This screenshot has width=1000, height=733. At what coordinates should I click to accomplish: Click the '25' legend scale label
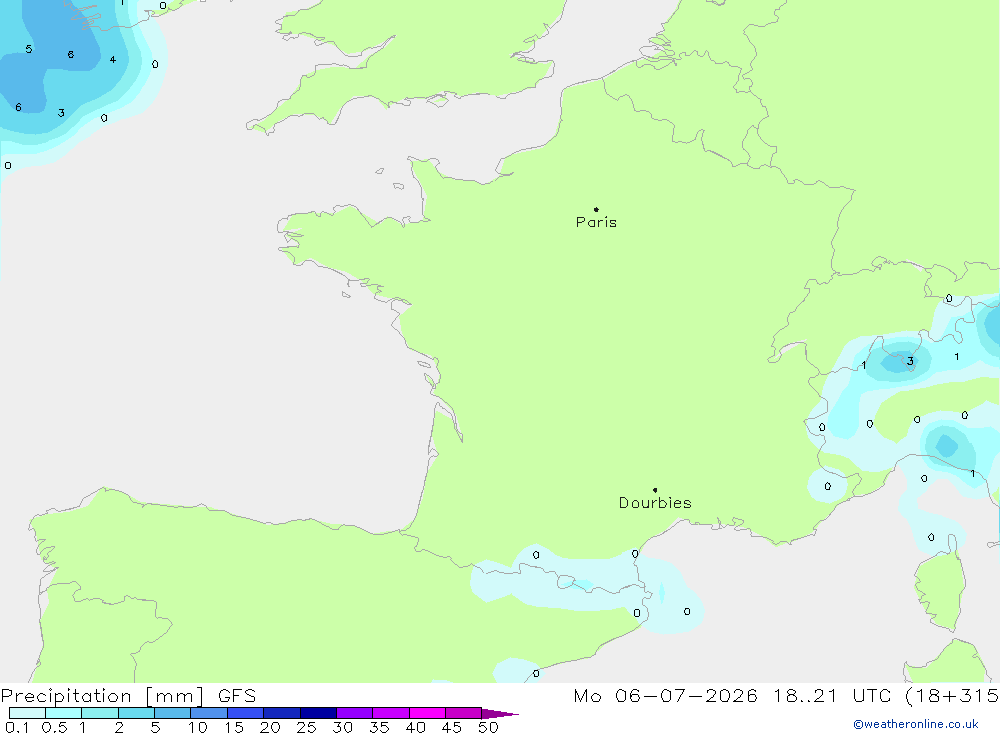pyautogui.click(x=306, y=727)
